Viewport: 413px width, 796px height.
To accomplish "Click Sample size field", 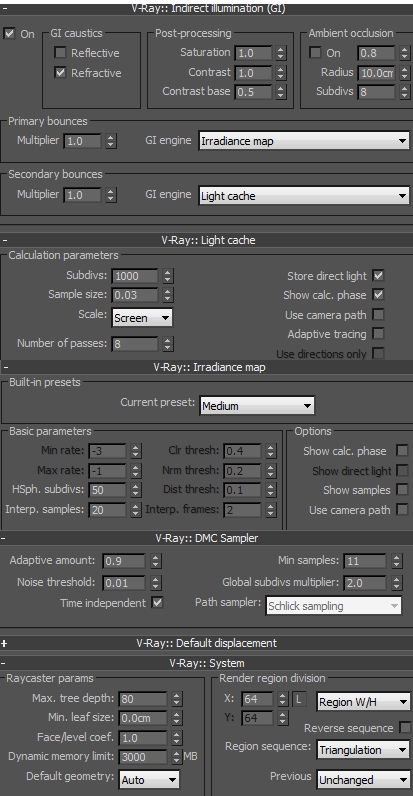I will click(135, 295).
